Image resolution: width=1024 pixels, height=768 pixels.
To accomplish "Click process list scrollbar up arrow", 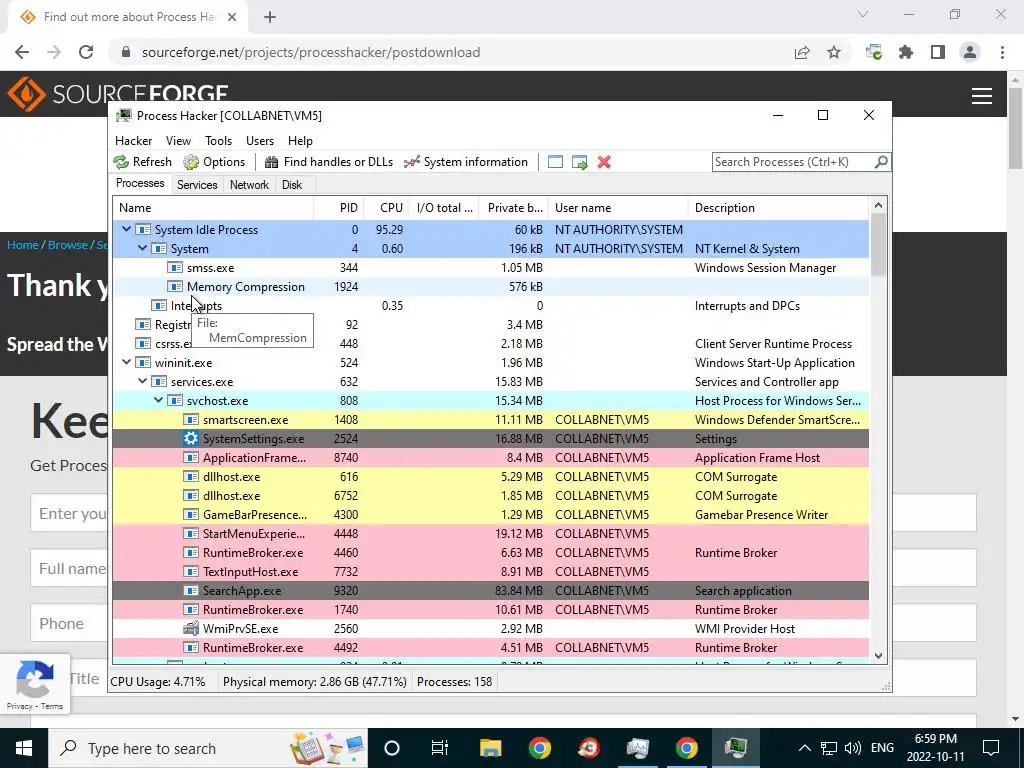I will [x=878, y=206].
